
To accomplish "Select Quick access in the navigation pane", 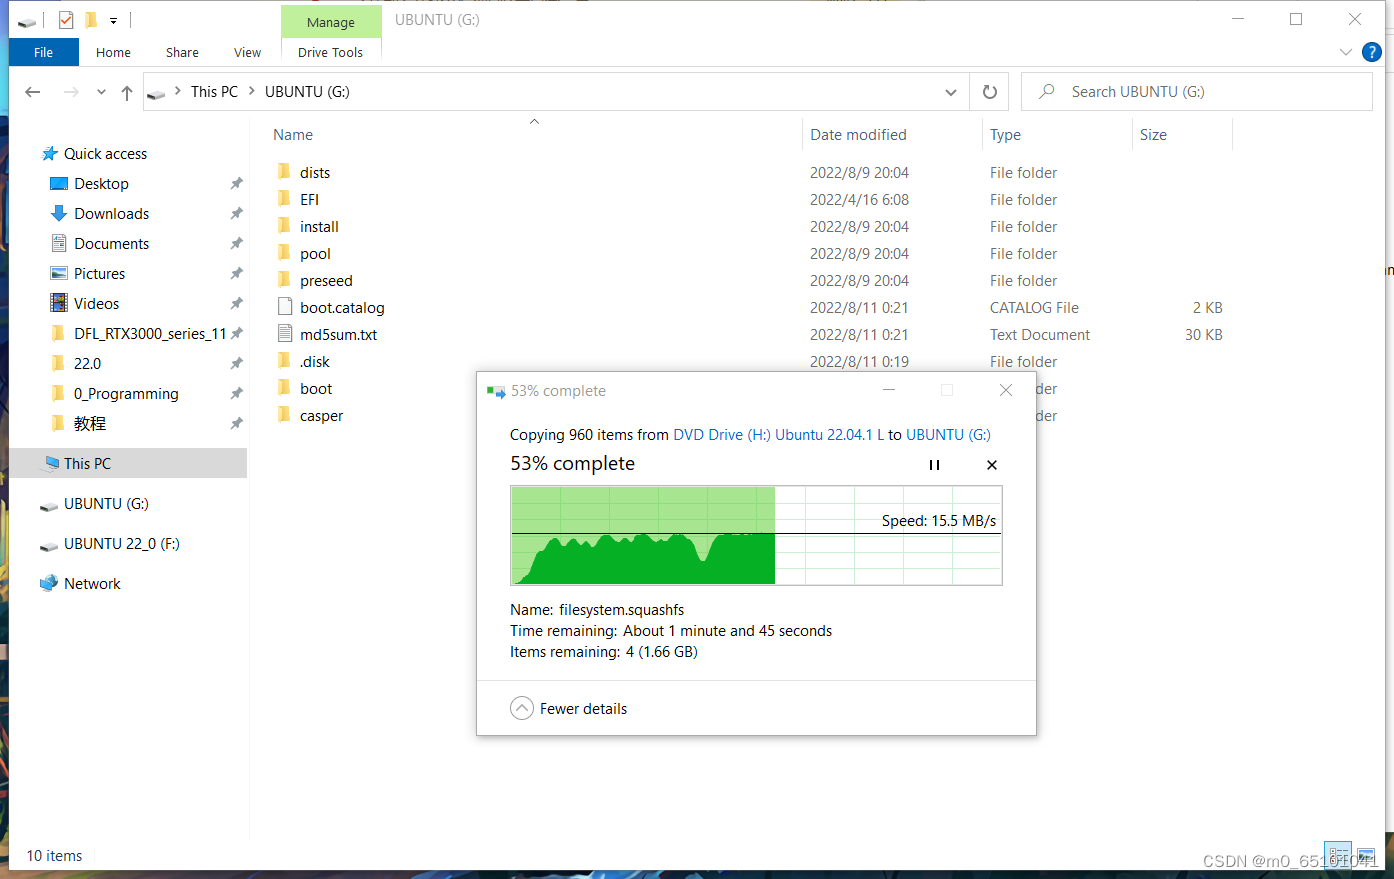I will pos(105,154).
